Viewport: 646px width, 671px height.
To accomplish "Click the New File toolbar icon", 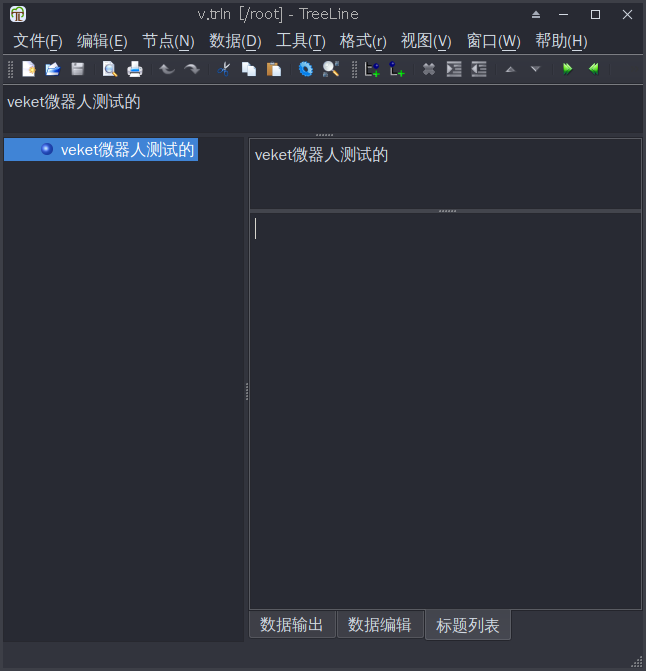I will pos(29,69).
